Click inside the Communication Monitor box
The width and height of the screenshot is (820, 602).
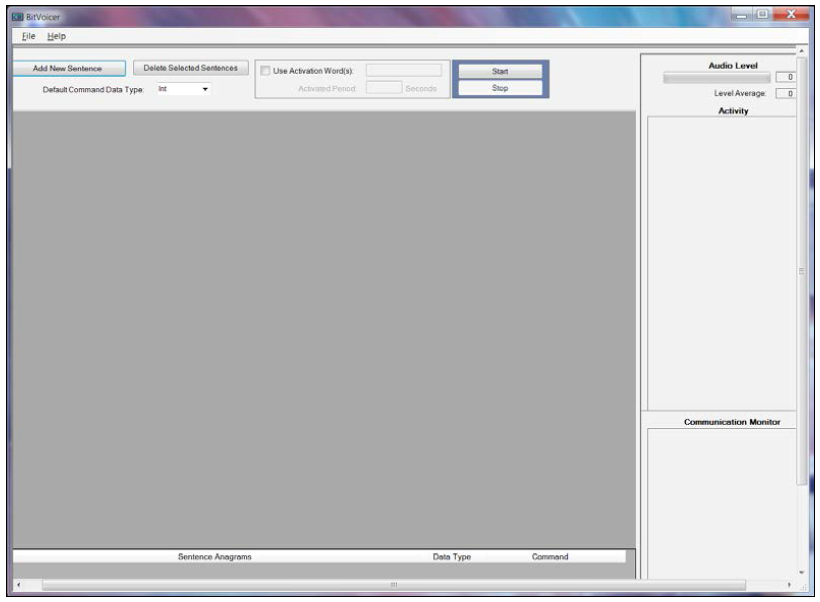pos(722,503)
